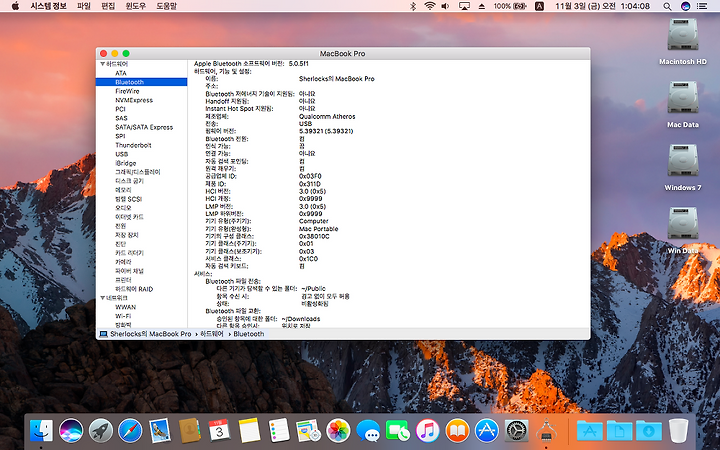Select SATA/SATA Express in the sidebar
This screenshot has height=450, width=720.
pyautogui.click(x=144, y=127)
